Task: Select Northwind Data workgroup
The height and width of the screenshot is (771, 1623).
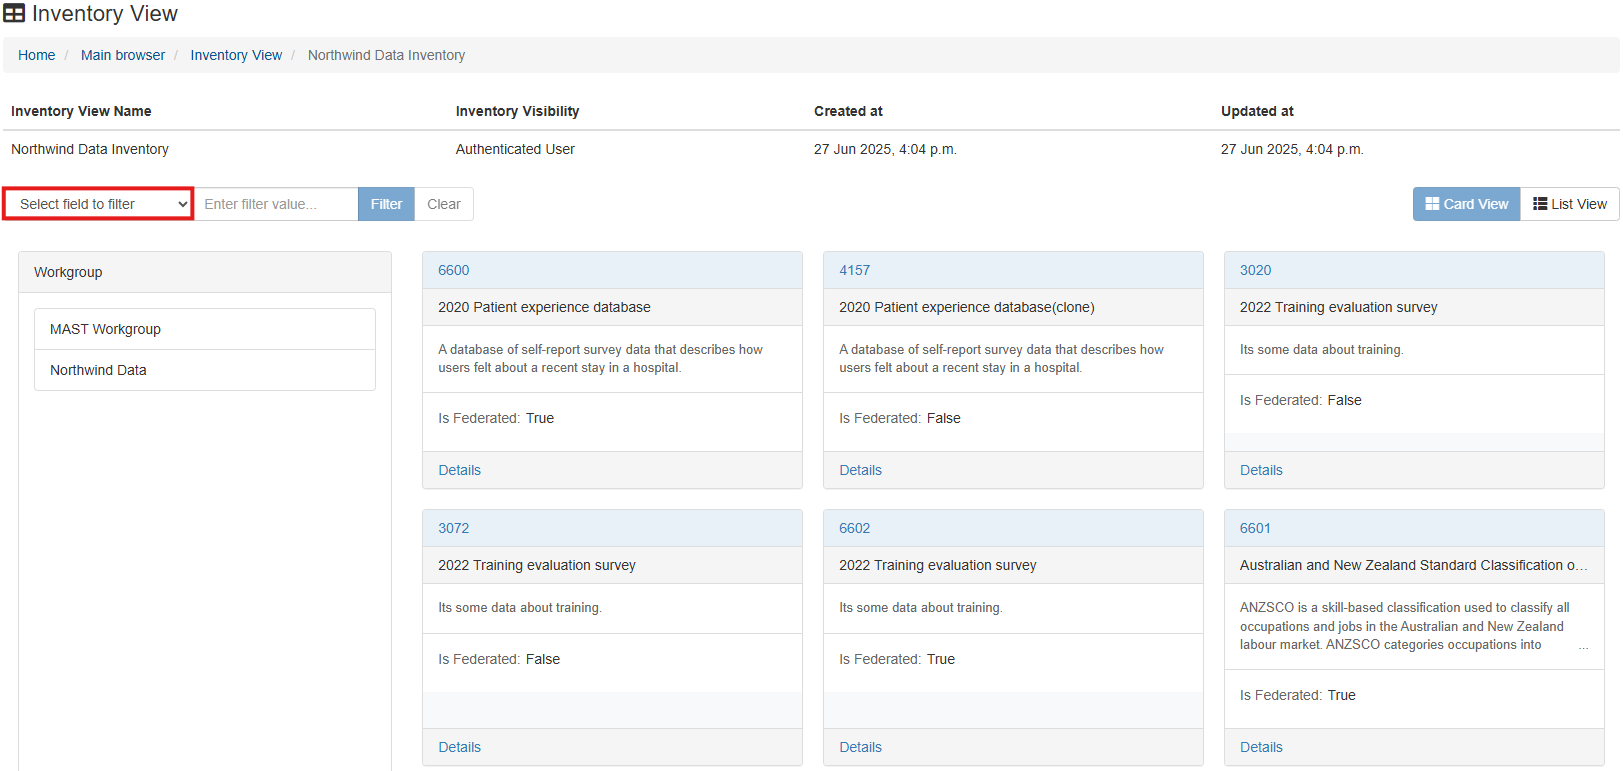Action: [98, 370]
